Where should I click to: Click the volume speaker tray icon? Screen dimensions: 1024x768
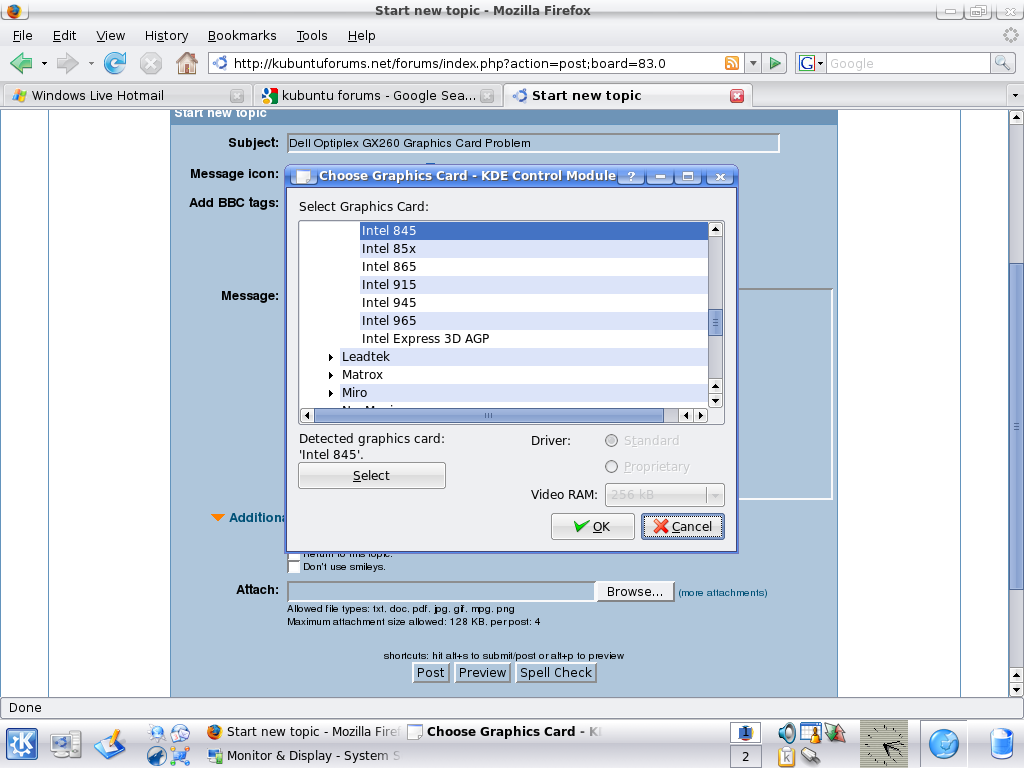[787, 733]
